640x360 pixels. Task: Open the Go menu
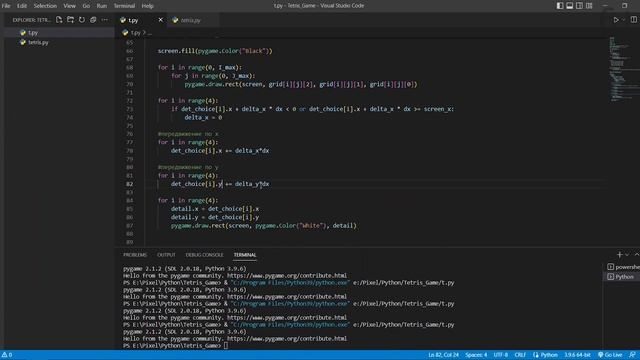[86, 6]
